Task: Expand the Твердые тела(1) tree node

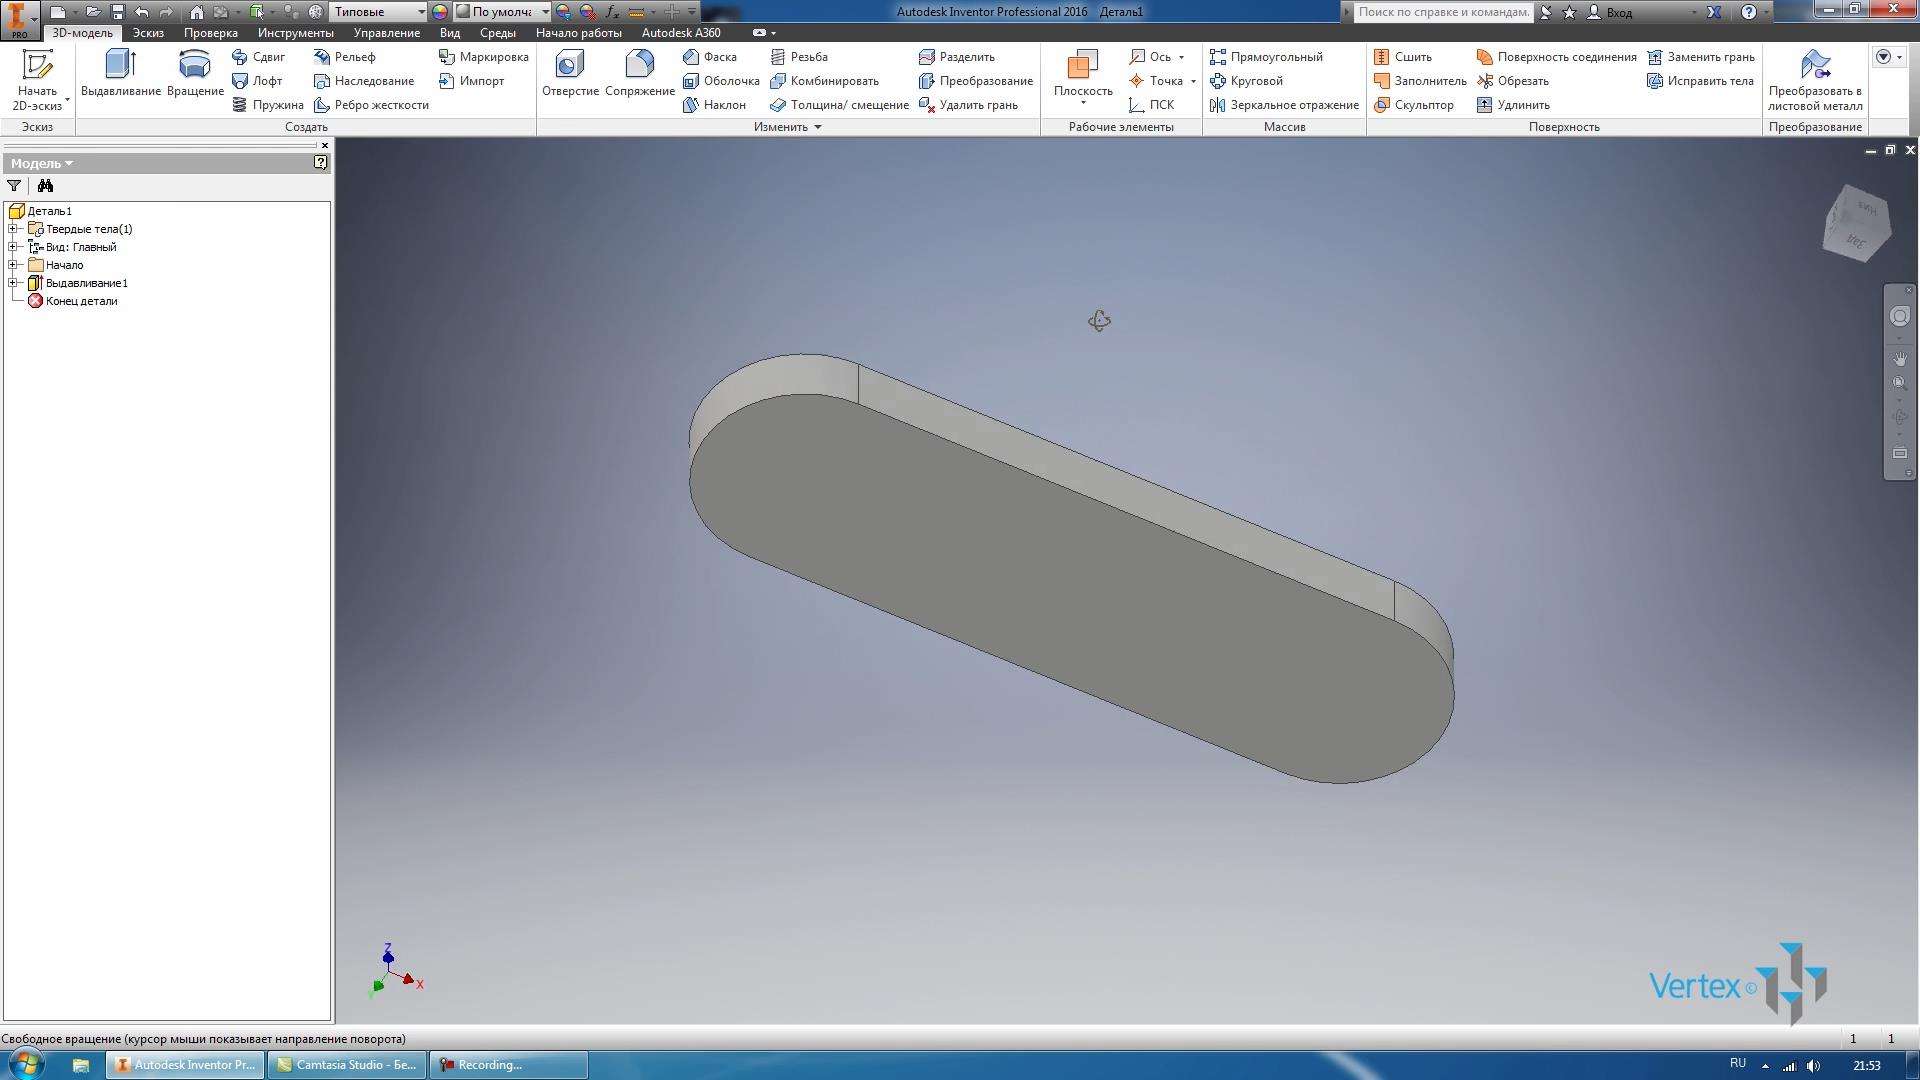Action: (x=12, y=228)
